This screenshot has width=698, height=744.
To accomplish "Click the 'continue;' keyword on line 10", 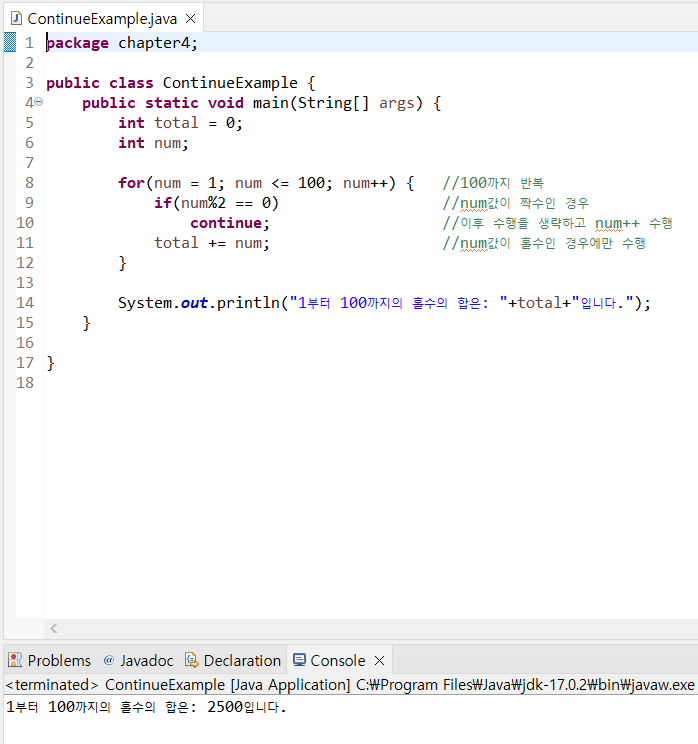I will point(230,223).
